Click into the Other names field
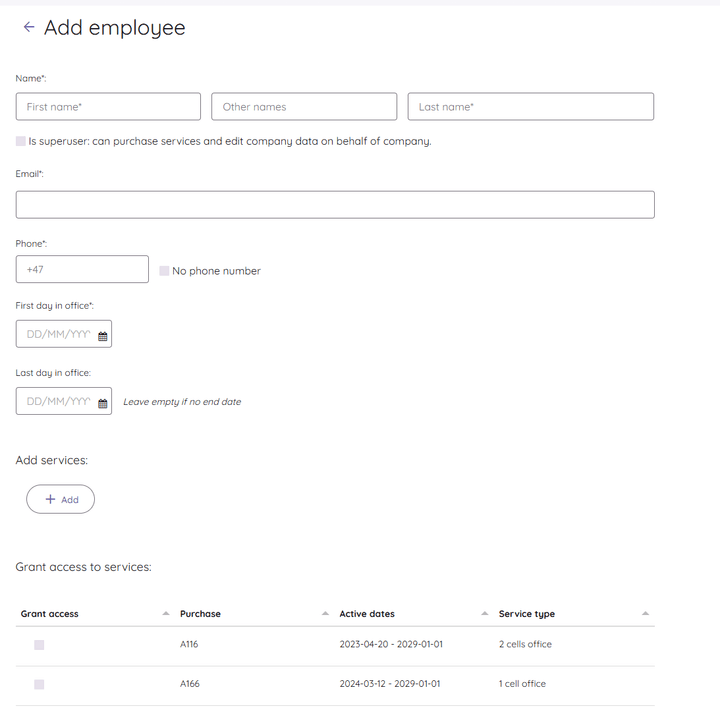Screen dimensions: 720x709 tap(304, 107)
